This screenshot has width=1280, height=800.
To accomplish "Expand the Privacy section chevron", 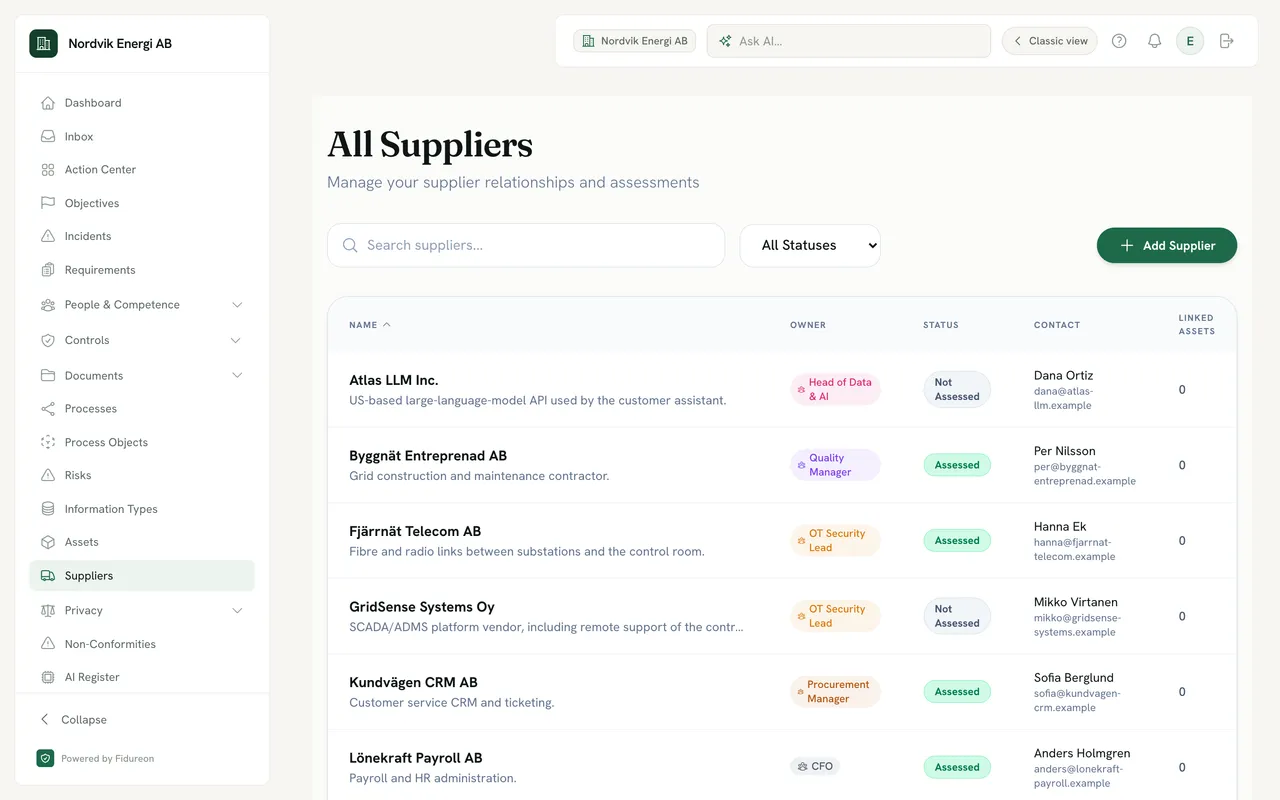I will (x=237, y=610).
